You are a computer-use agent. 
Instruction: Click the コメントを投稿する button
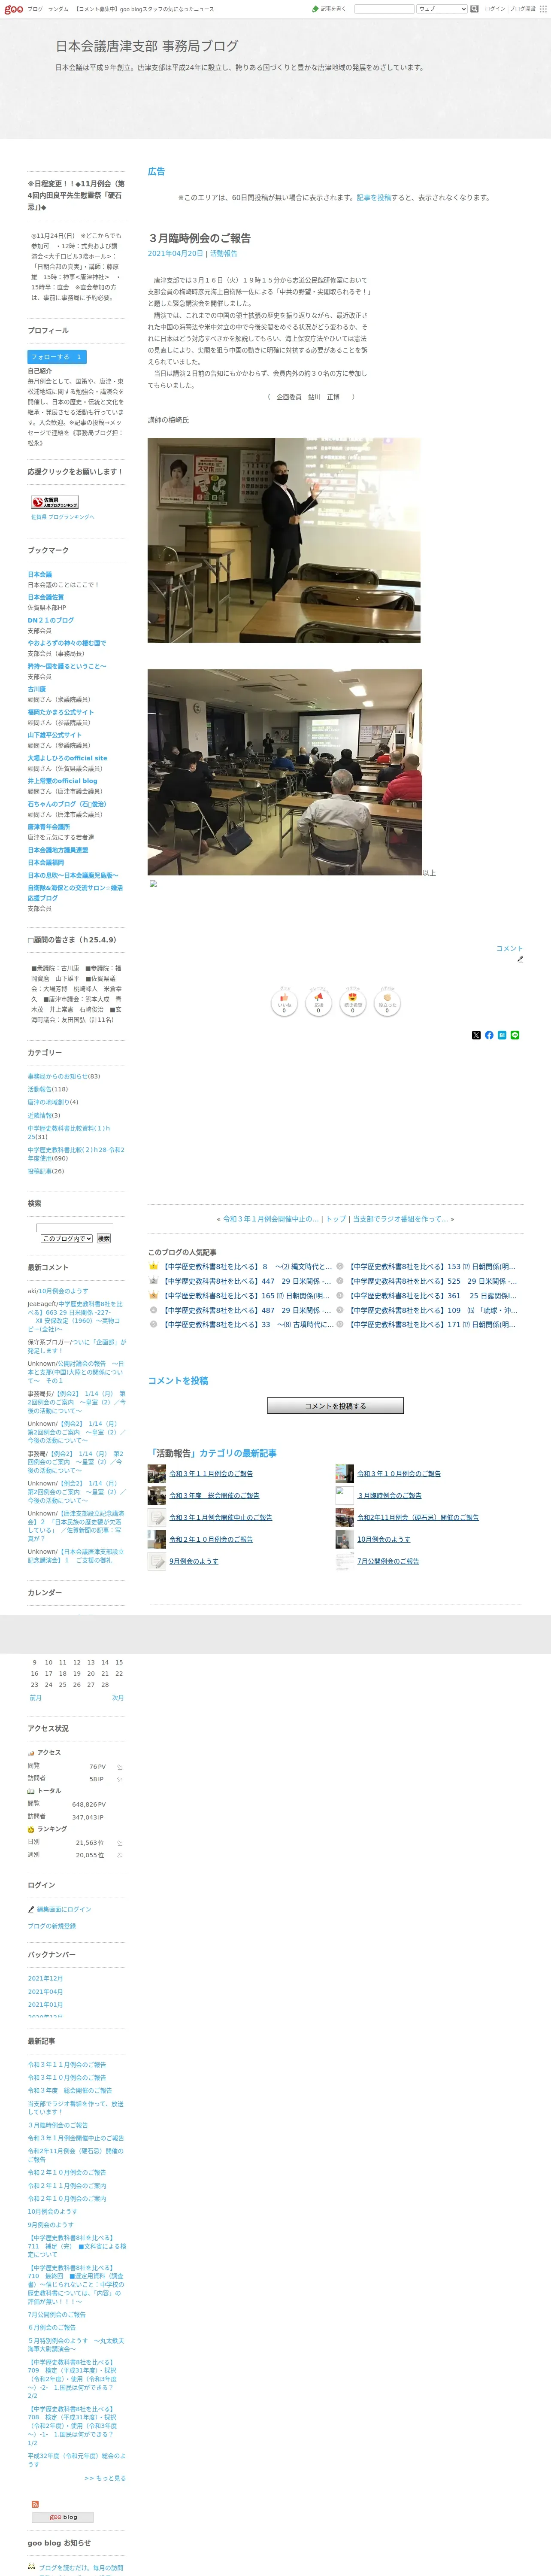tap(335, 1405)
